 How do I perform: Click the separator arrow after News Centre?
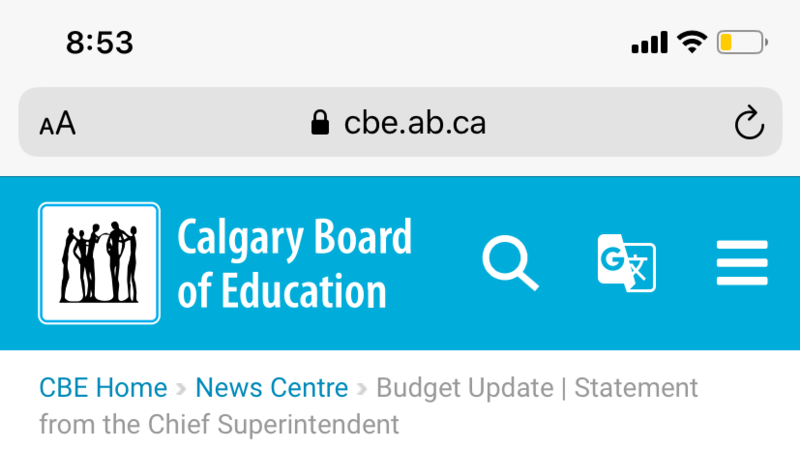point(362,388)
